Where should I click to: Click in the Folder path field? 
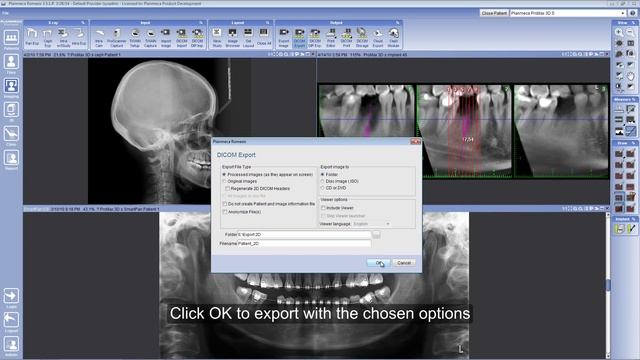pyautogui.click(x=304, y=235)
